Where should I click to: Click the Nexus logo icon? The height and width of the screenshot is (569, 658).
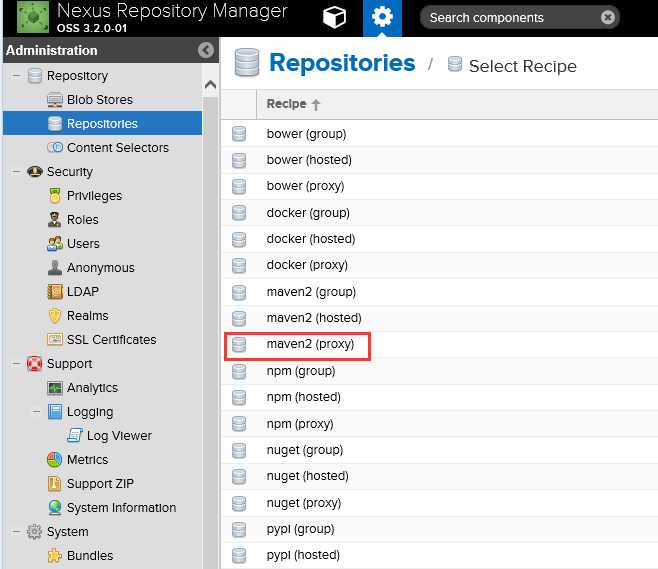(x=33, y=17)
